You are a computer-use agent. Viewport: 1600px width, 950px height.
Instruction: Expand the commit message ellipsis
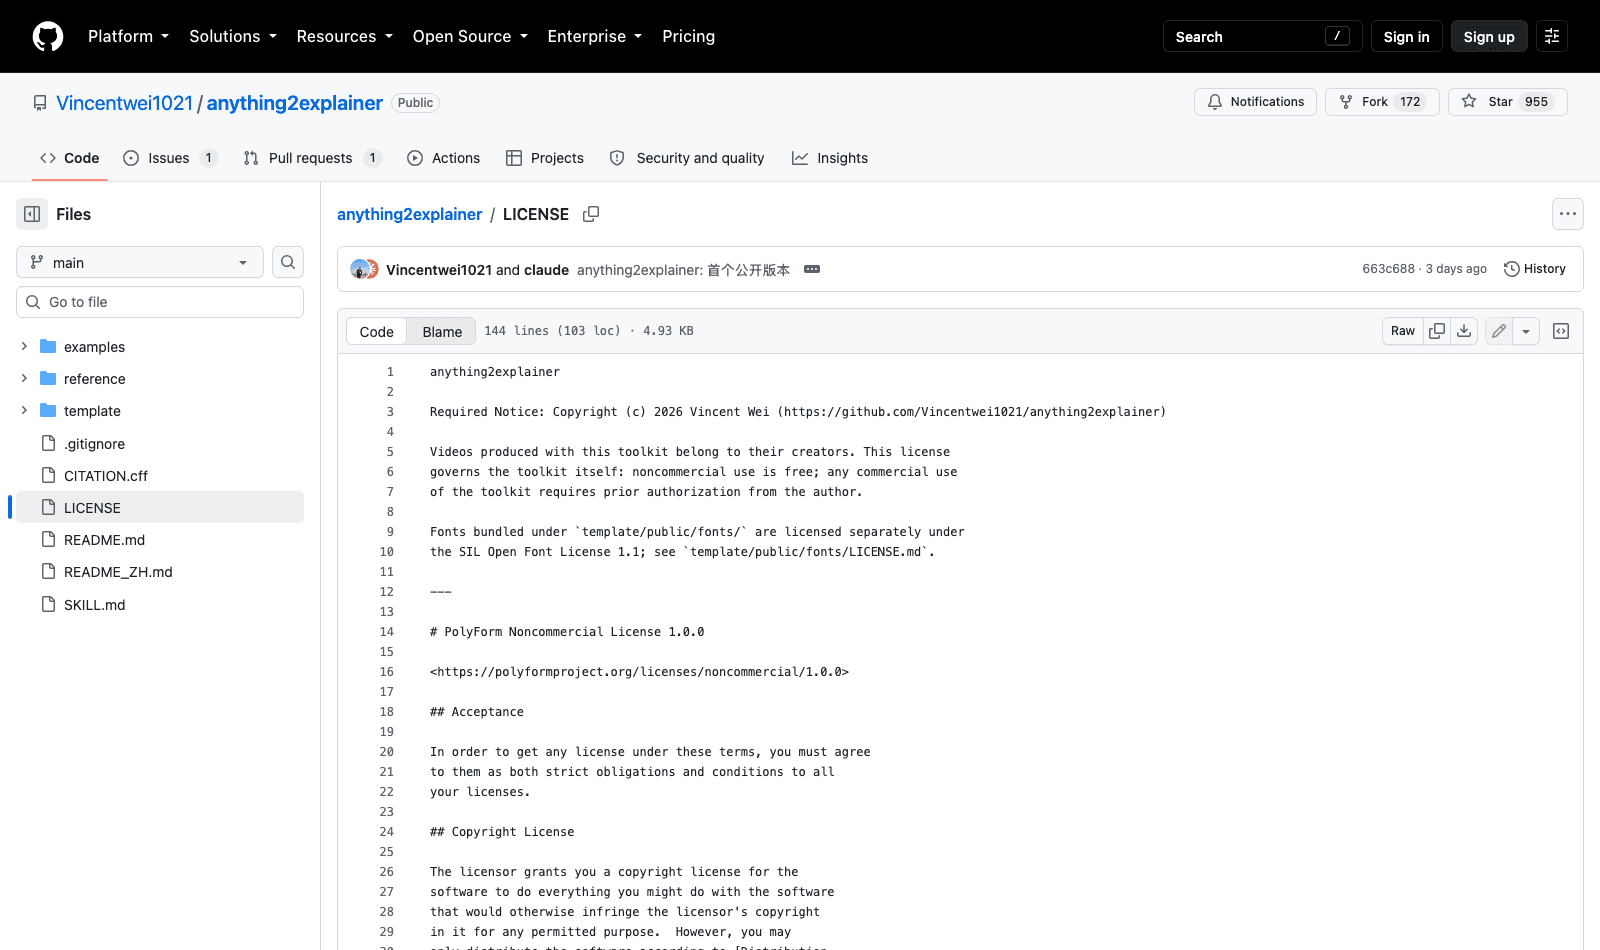(x=812, y=270)
